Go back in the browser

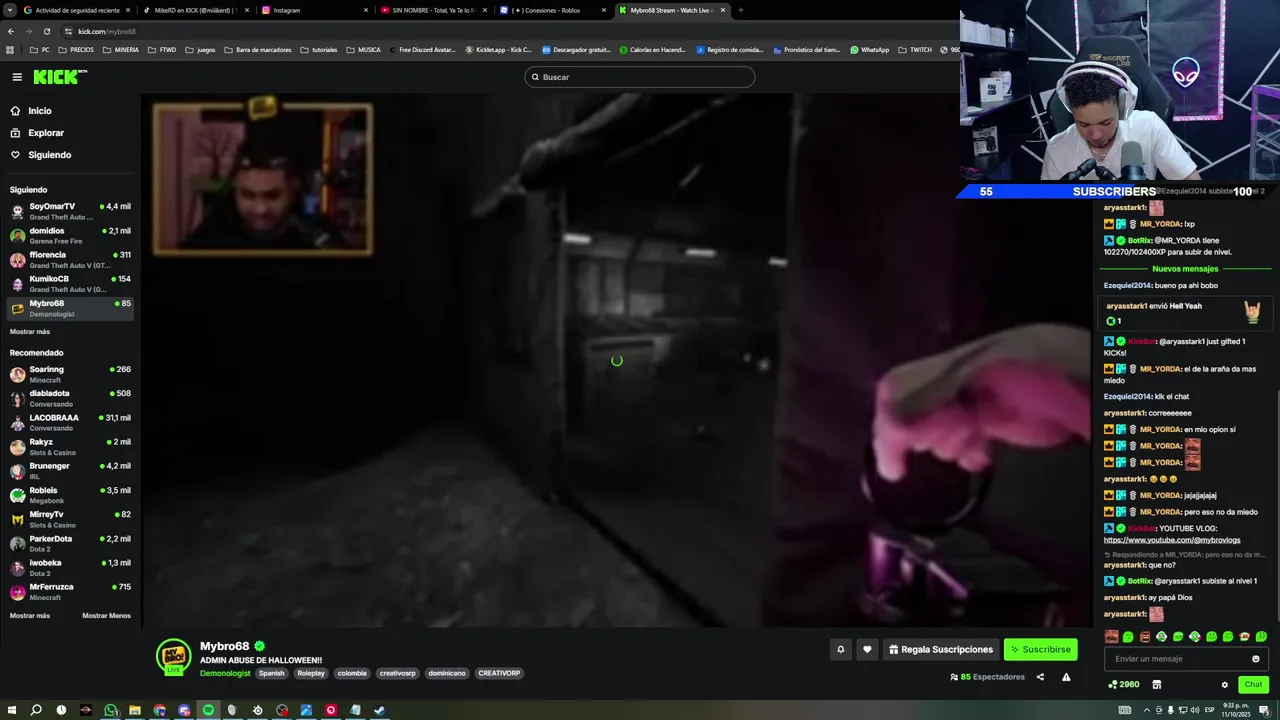[11, 31]
